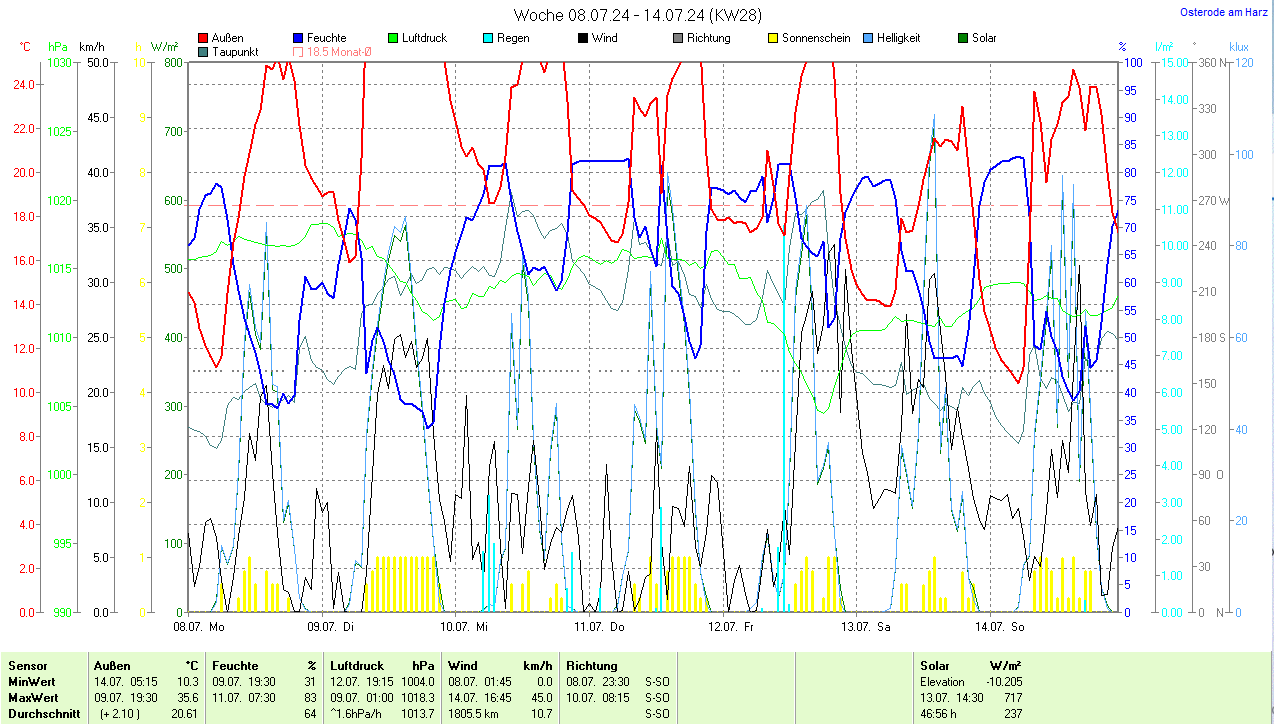Select the black Wind legend marker
This screenshot has width=1274, height=724.
[583, 39]
